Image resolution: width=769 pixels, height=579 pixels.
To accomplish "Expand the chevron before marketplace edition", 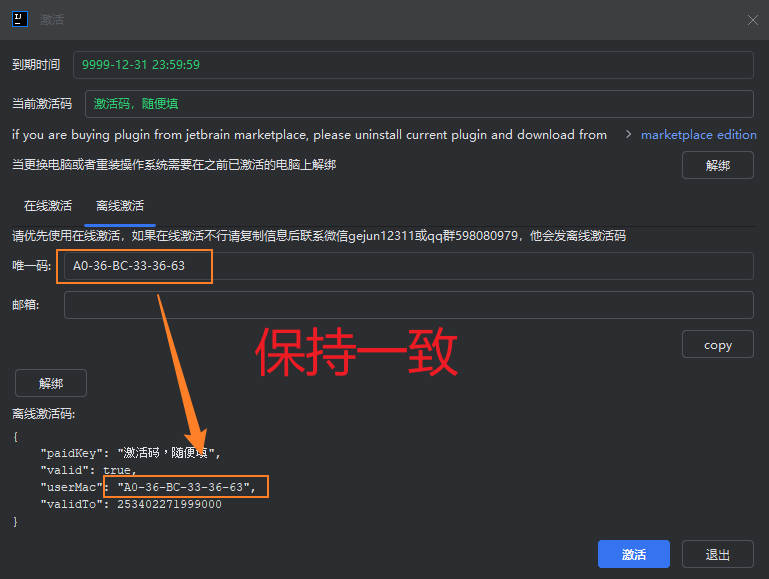I will click(x=628, y=134).
